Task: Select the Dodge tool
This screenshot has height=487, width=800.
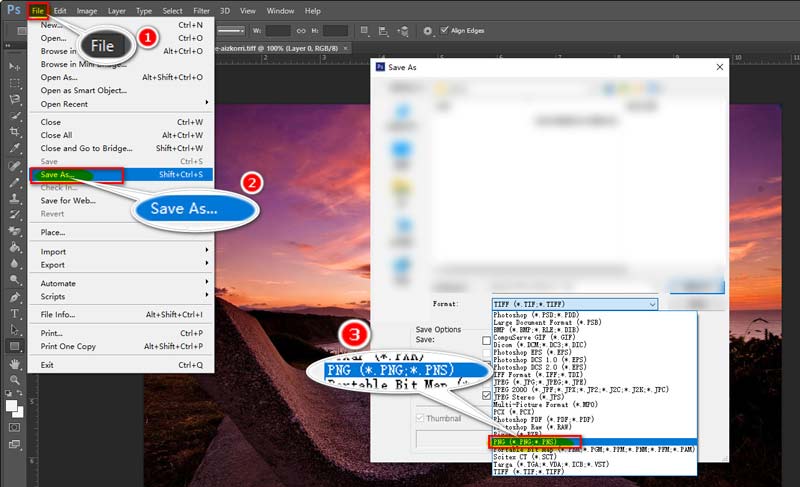Action: (14, 280)
